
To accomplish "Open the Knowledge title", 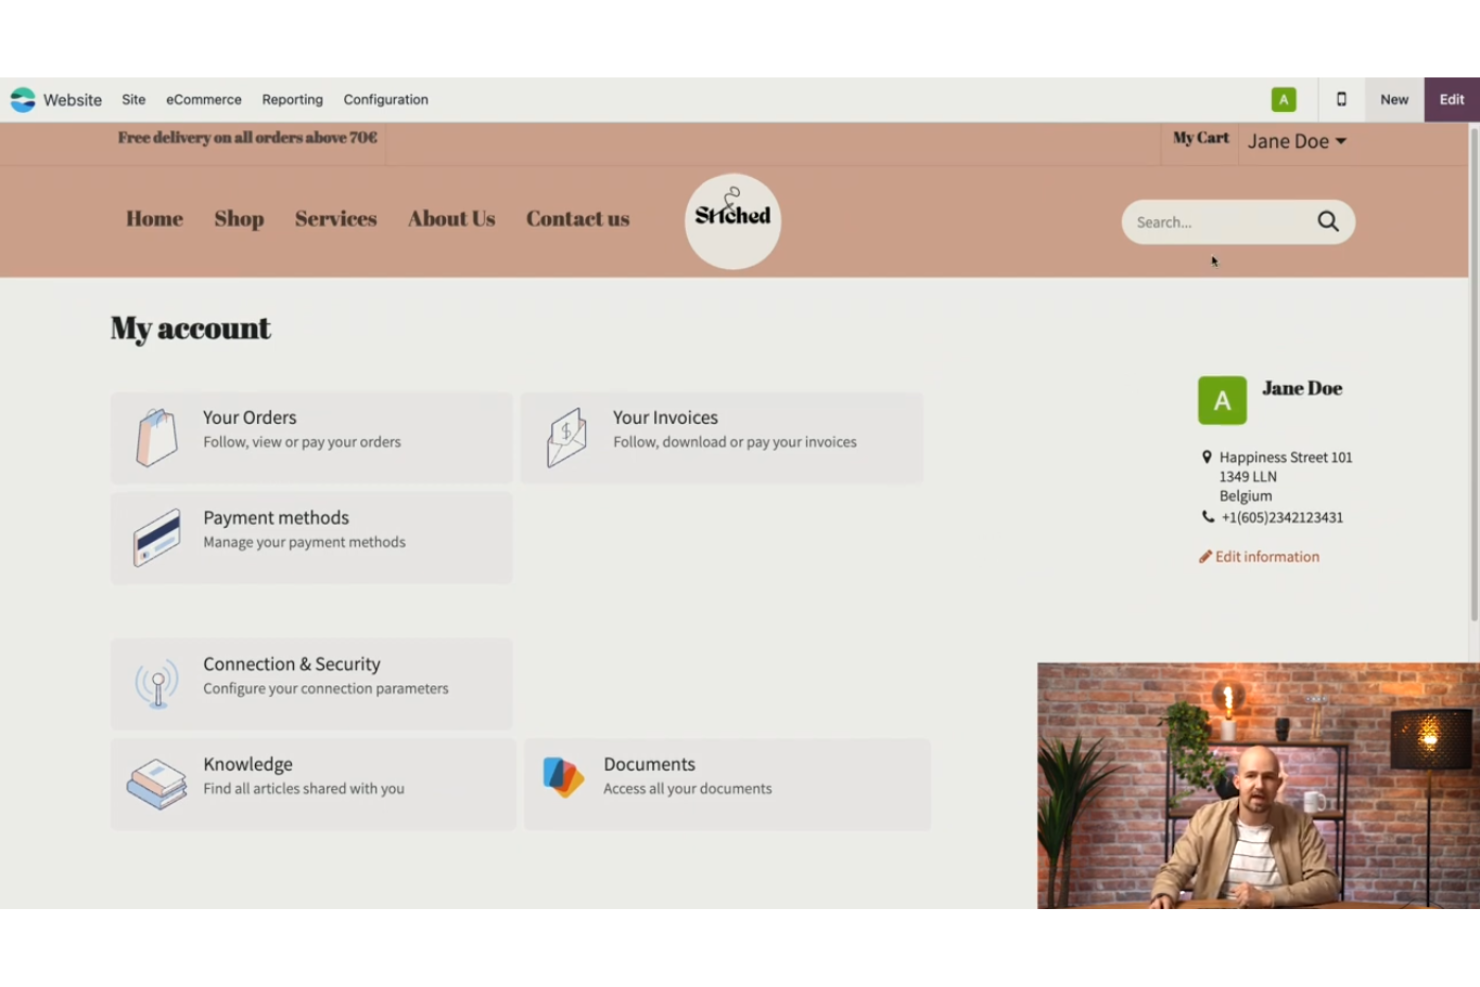I will (248, 764).
